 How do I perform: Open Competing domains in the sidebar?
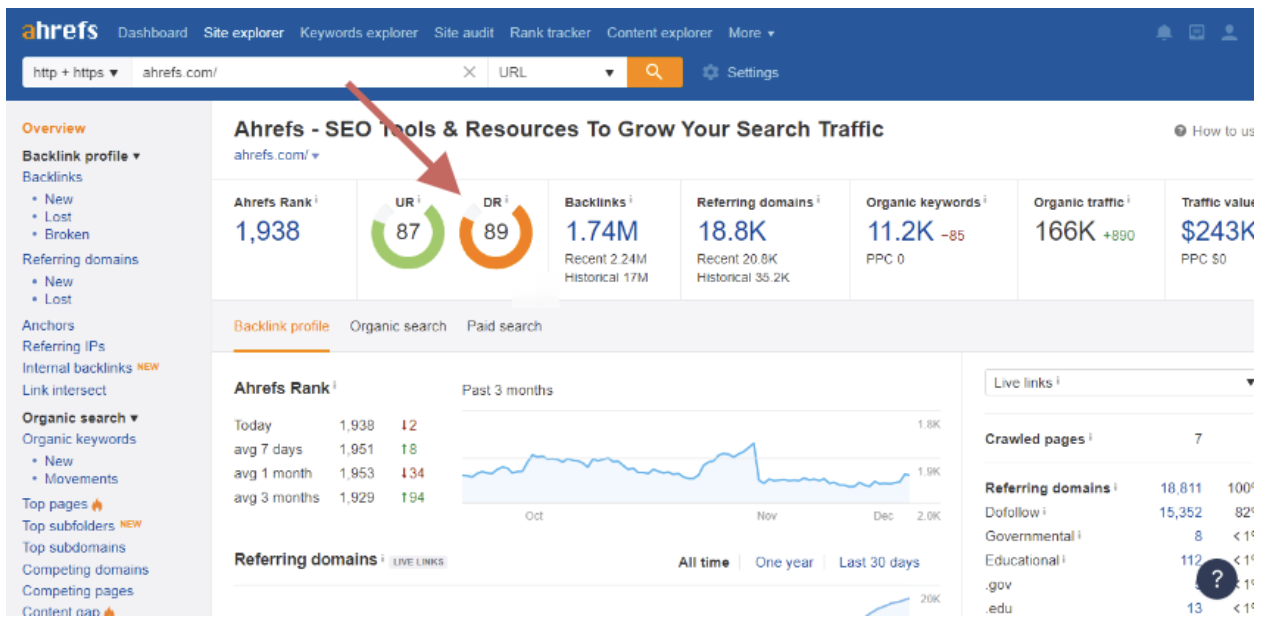coord(85,570)
